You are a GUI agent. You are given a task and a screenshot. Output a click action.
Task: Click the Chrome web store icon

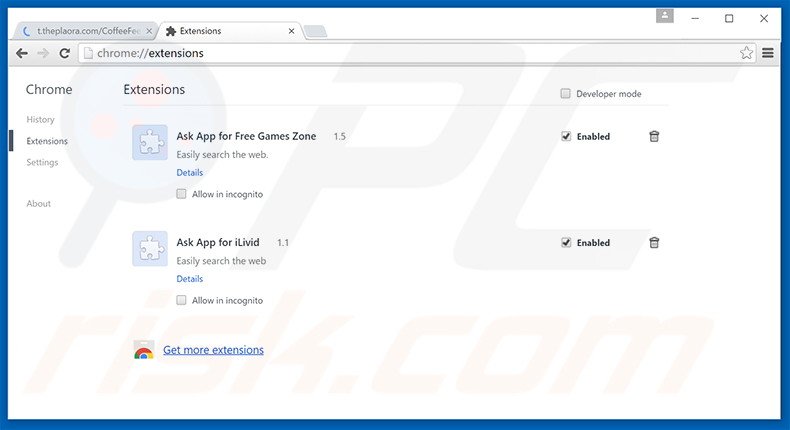(x=144, y=350)
